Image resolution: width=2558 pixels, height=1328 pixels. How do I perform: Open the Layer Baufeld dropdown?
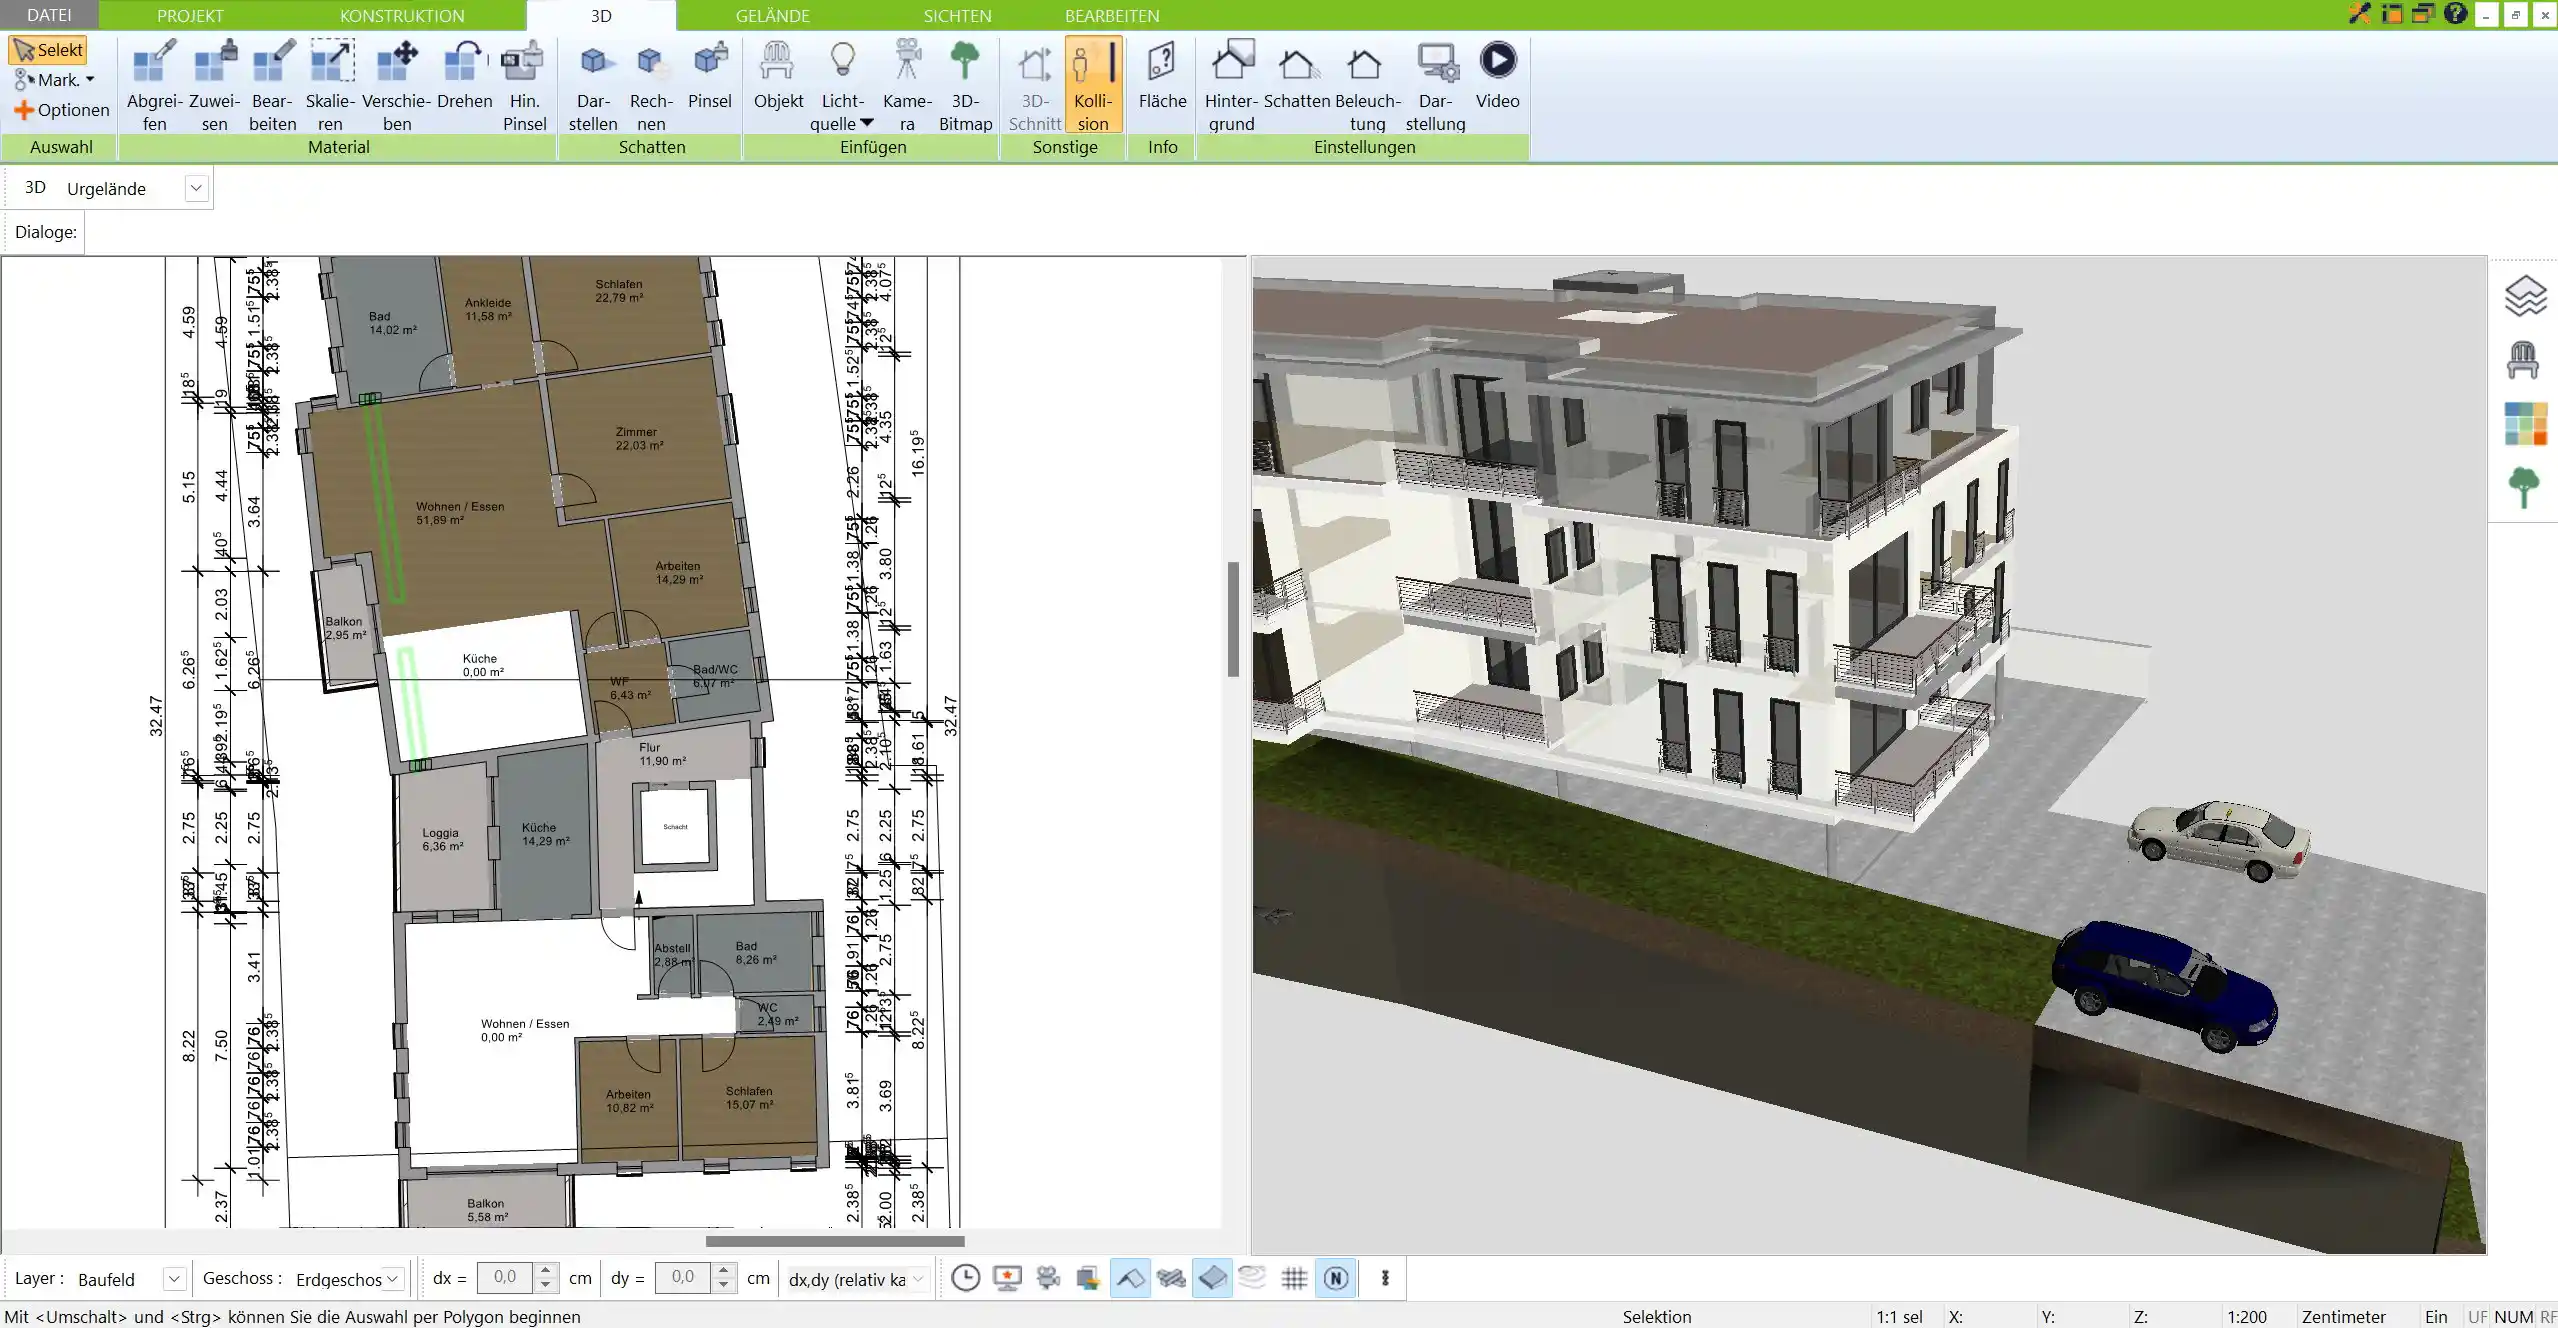coord(174,1279)
